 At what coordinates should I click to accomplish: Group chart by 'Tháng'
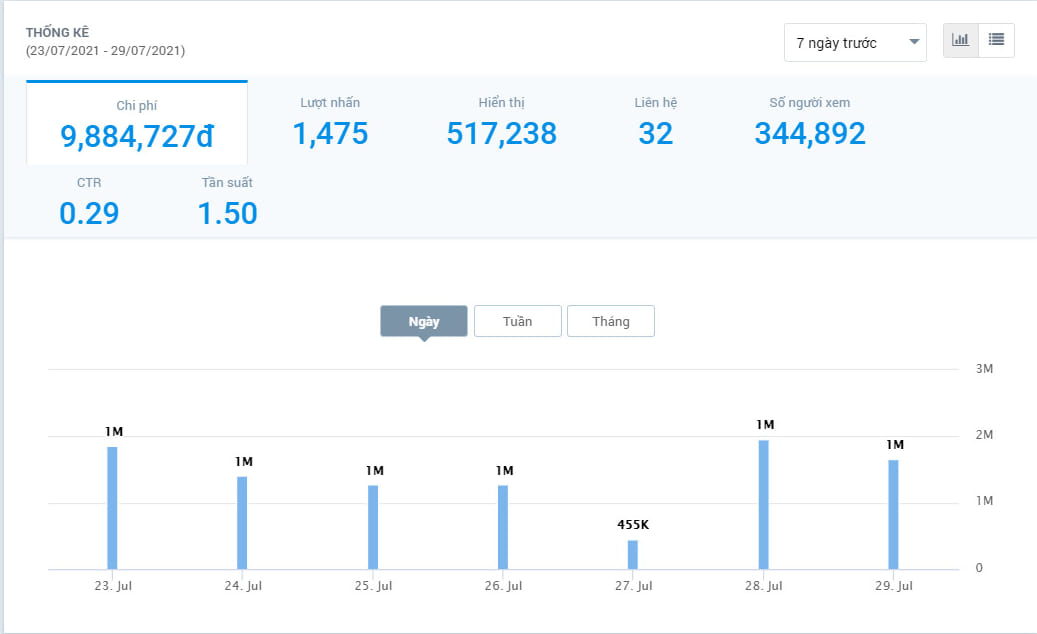pyautogui.click(x=610, y=321)
